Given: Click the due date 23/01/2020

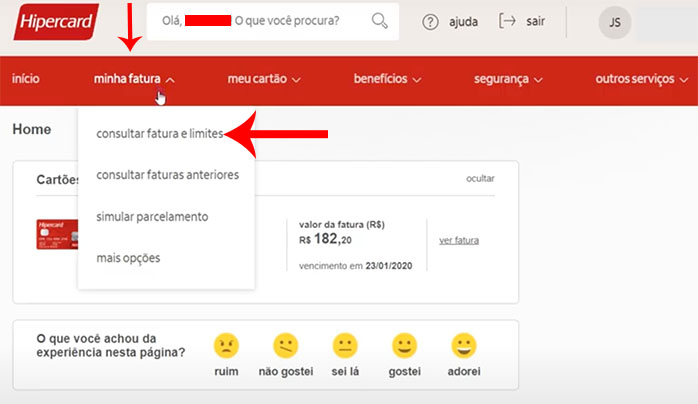Looking at the screenshot, I should pos(389,266).
